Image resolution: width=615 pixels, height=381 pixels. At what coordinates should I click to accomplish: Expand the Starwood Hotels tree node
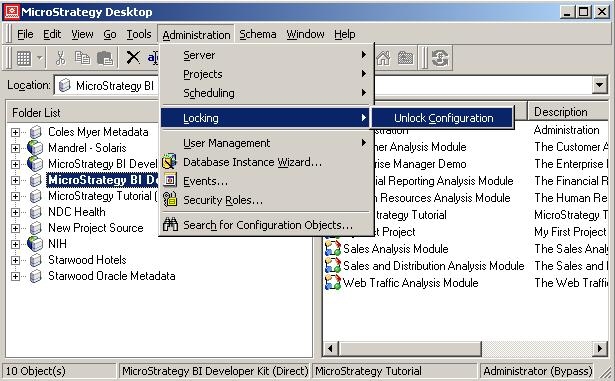[x=15, y=260]
